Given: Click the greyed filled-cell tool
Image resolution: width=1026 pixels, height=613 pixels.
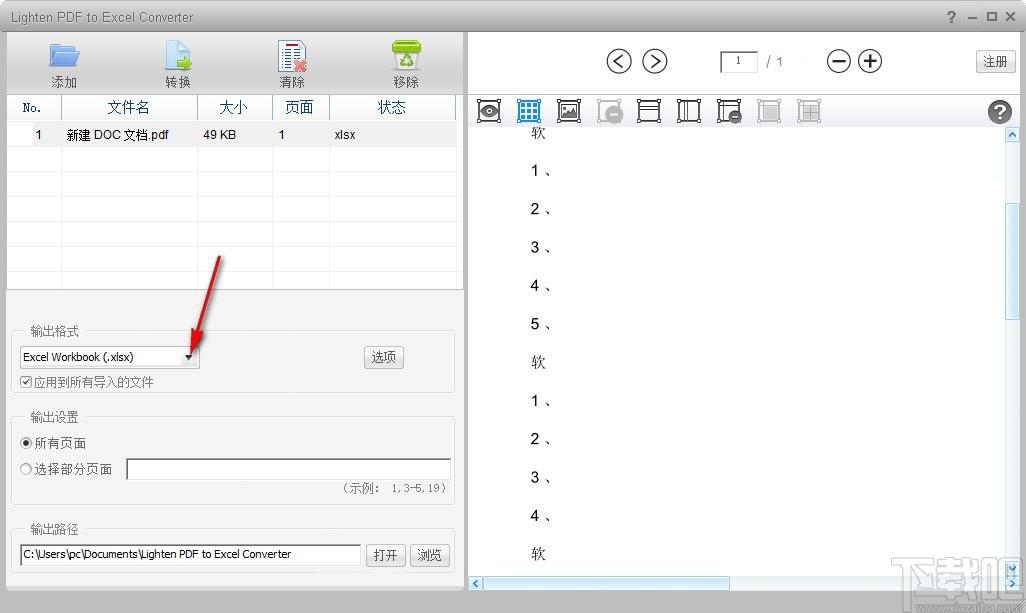Looking at the screenshot, I should pyautogui.click(x=769, y=111).
